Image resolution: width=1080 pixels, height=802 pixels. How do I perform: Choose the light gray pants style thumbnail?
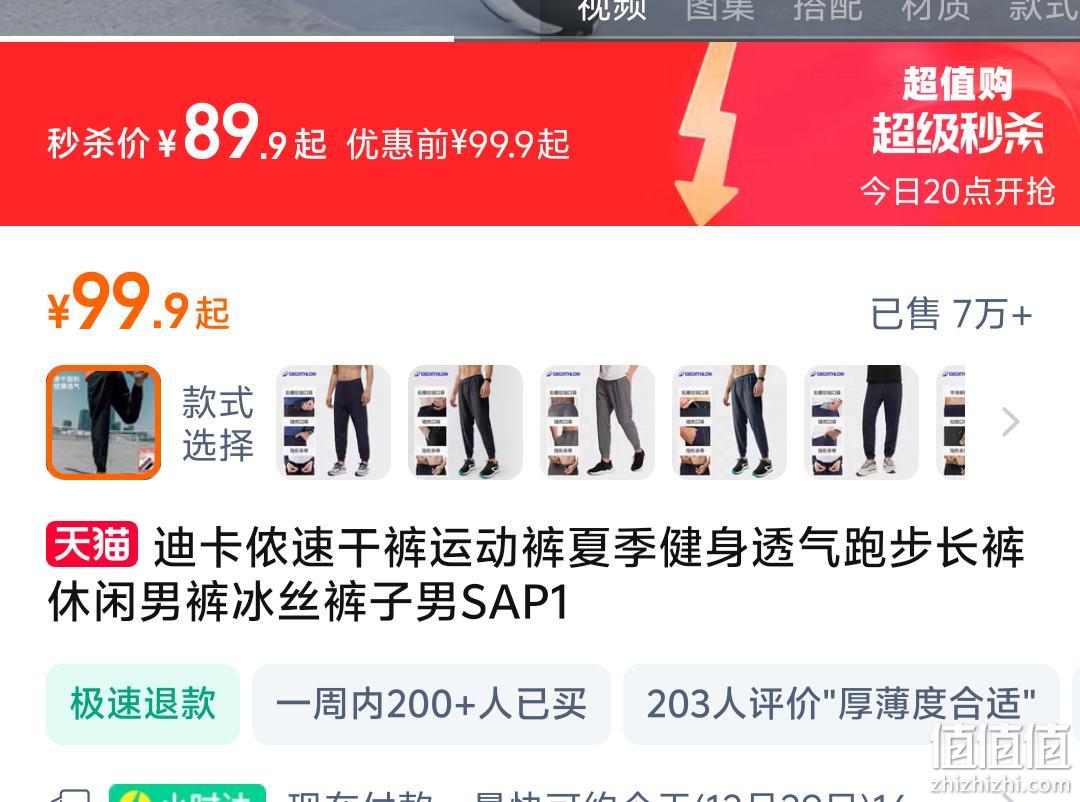tap(597, 422)
